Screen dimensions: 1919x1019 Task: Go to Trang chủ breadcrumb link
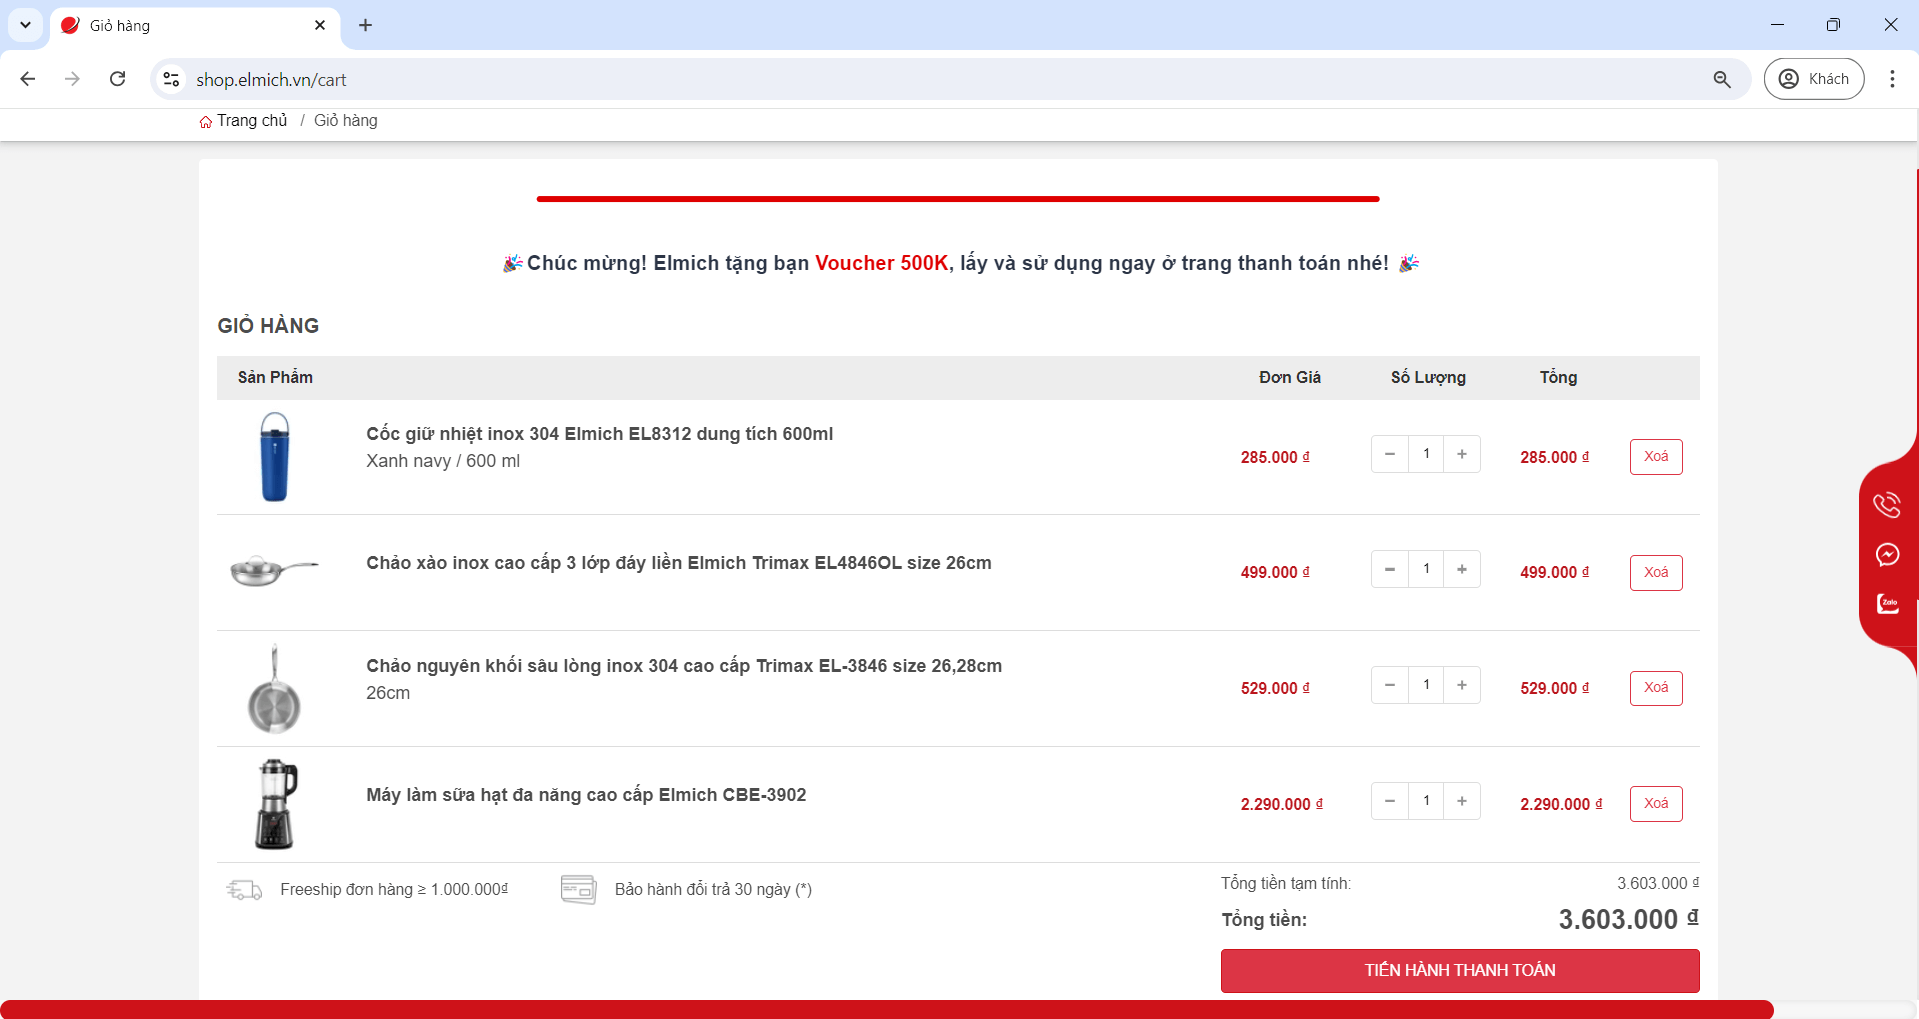[x=243, y=121]
